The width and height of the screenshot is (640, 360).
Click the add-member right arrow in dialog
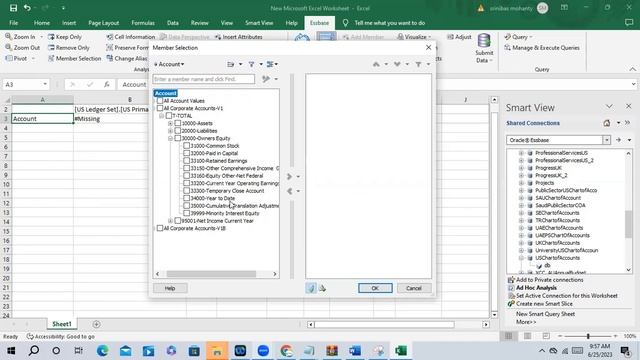click(289, 176)
